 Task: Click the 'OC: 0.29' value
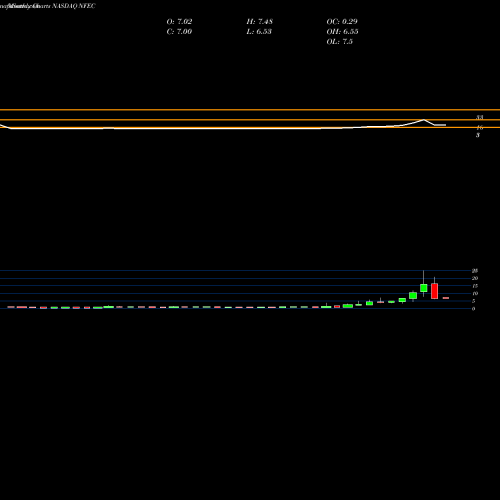342,22
